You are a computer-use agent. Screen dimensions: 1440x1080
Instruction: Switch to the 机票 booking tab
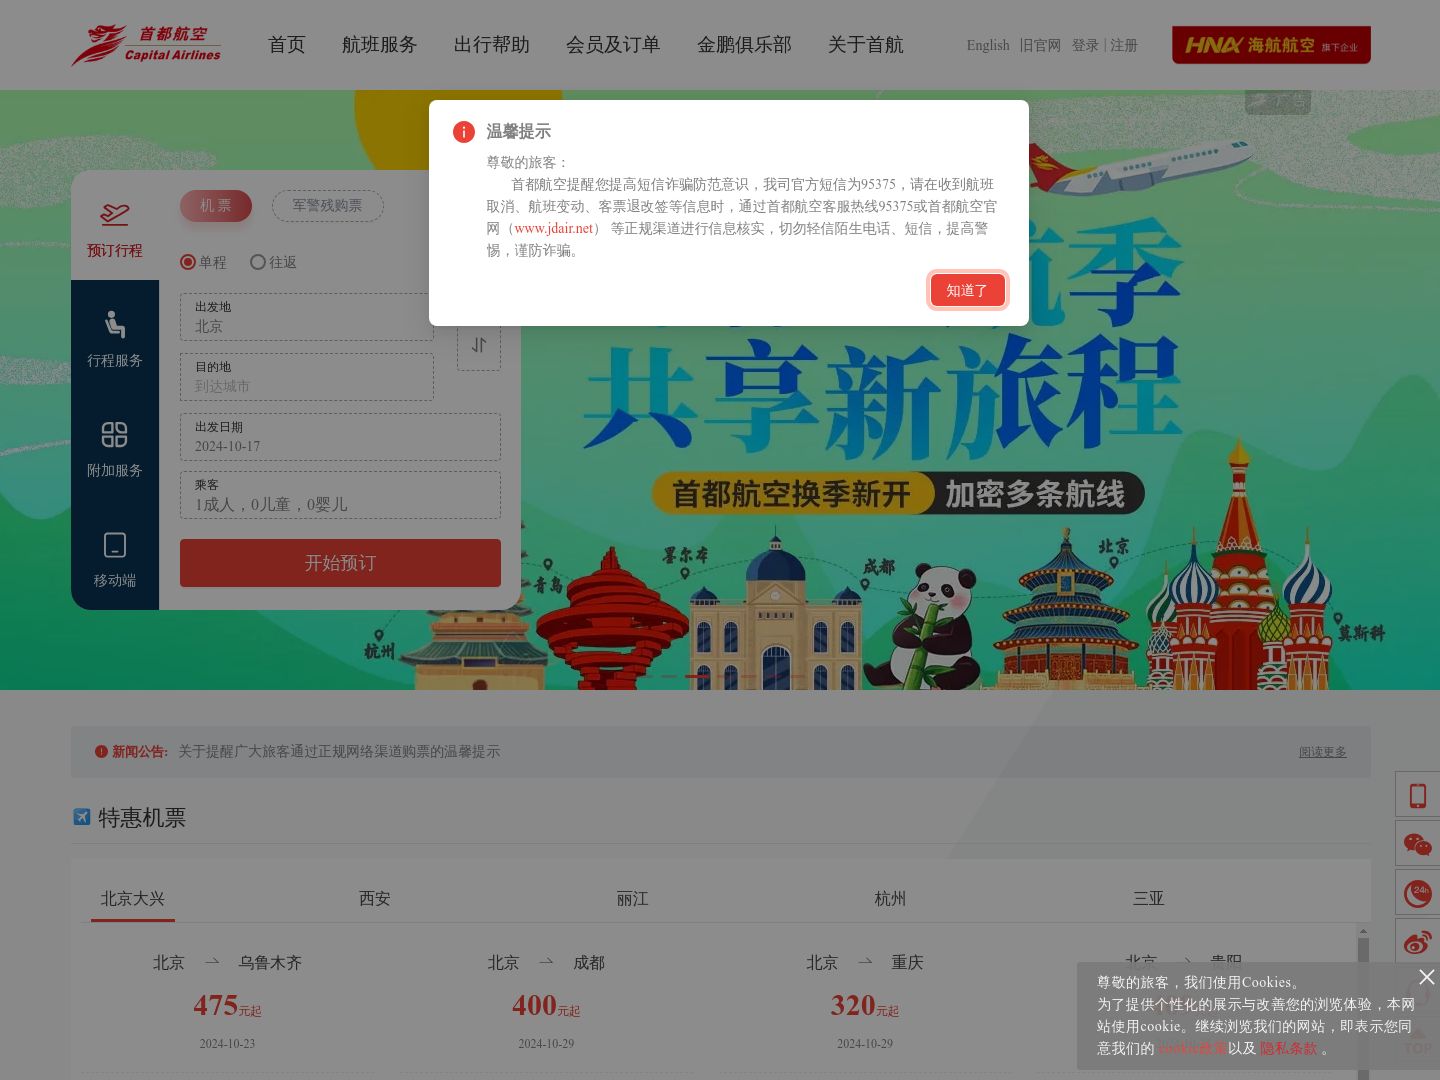coord(216,206)
